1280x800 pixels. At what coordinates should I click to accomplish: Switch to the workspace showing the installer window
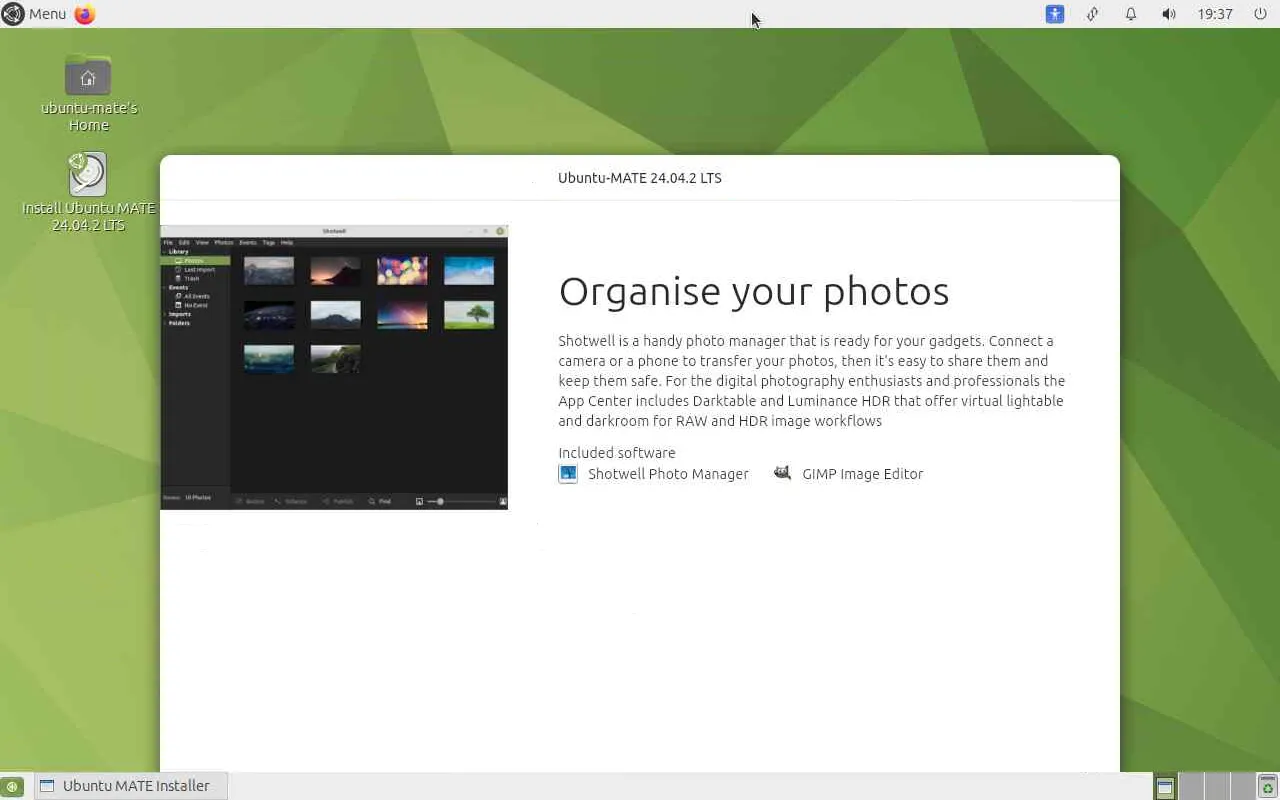[1165, 786]
